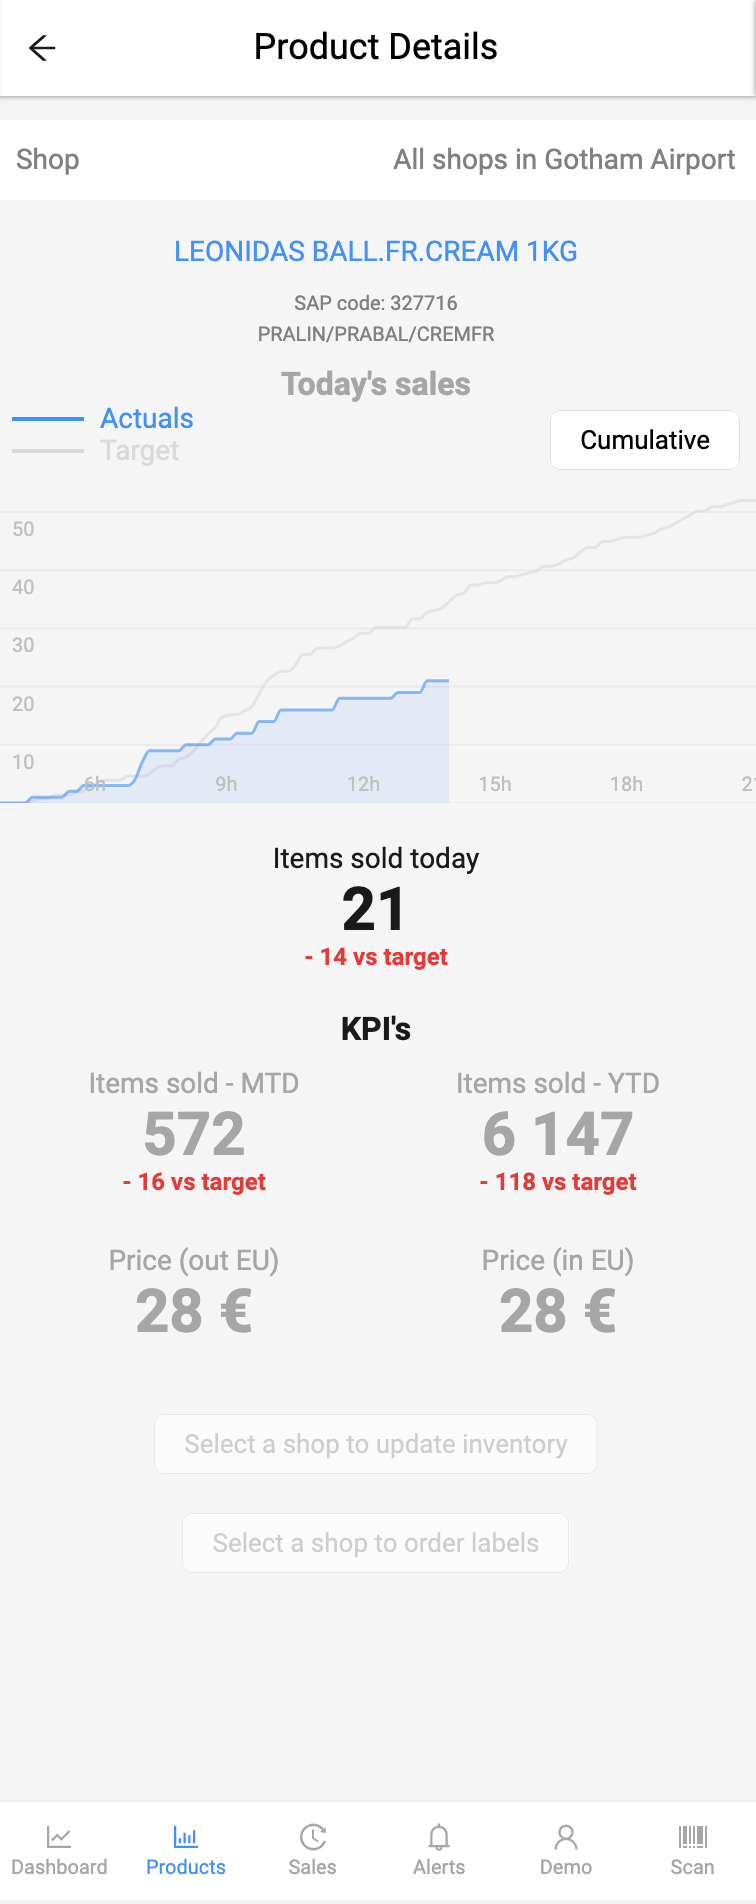Go back using the arrow icon
Screen dimensions: 756x1904
[x=42, y=48]
